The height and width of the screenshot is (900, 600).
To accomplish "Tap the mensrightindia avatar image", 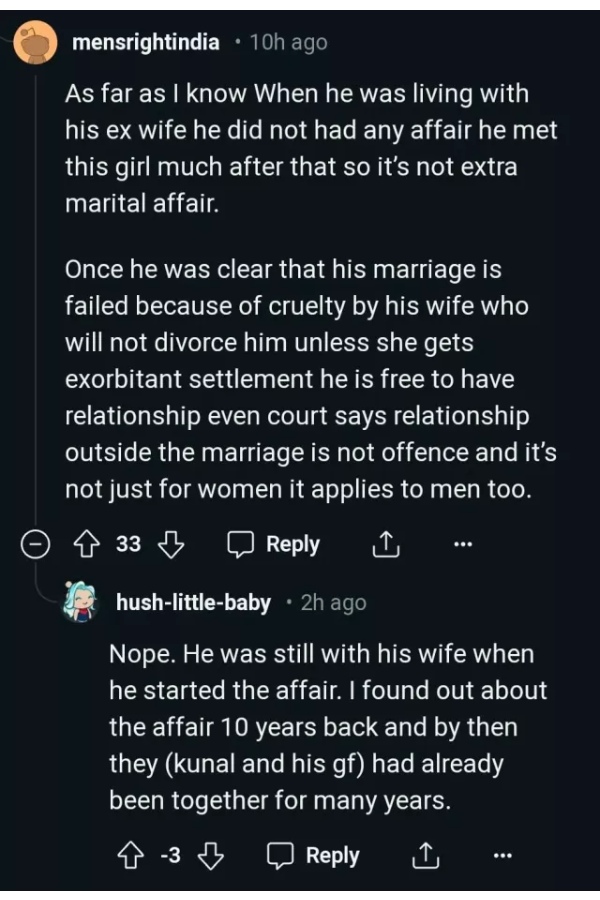I will (36, 42).
